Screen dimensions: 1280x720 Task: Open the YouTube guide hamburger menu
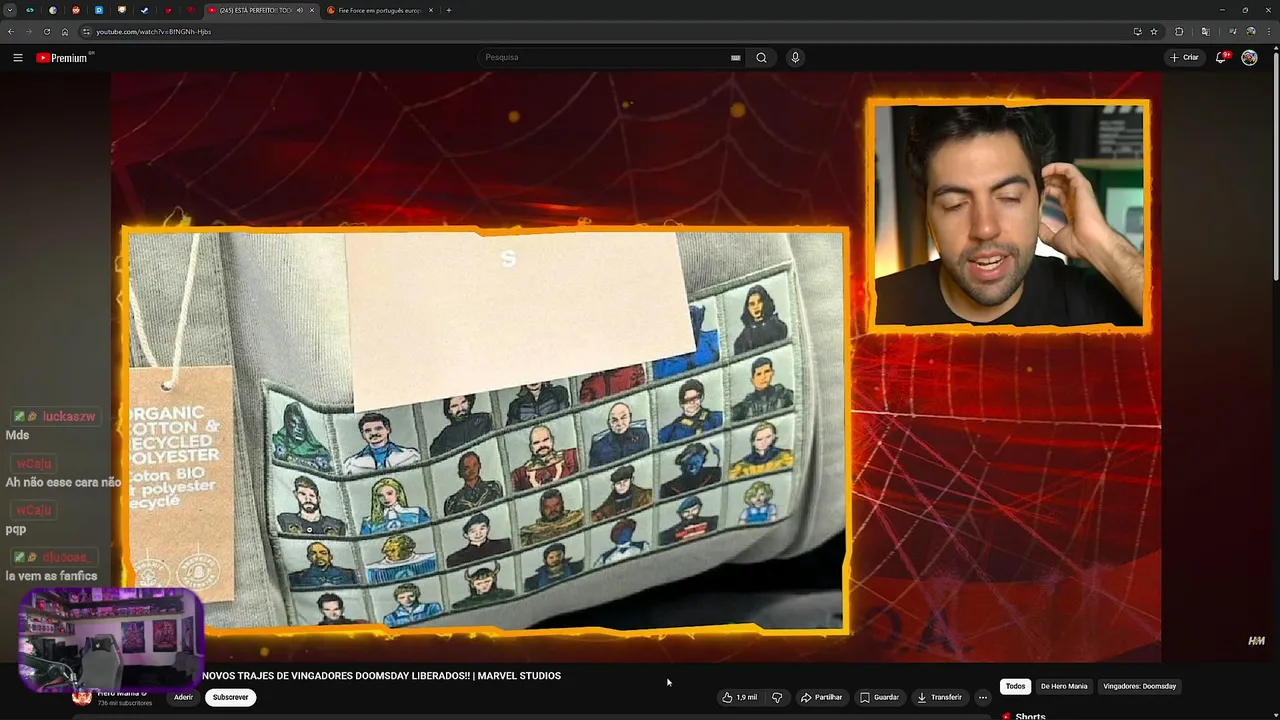coord(18,58)
